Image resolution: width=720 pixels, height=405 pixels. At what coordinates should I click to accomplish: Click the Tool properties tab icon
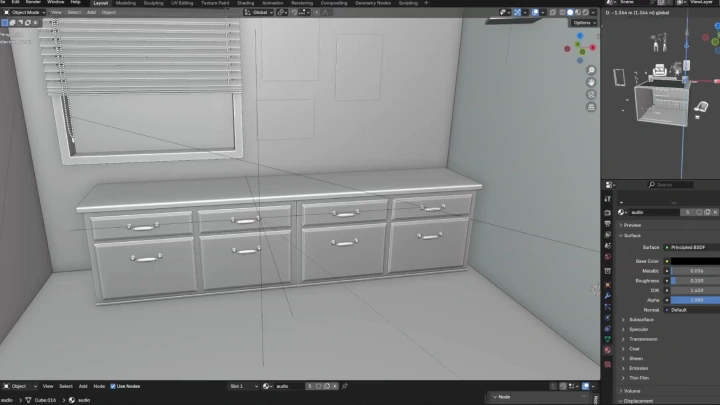607,199
